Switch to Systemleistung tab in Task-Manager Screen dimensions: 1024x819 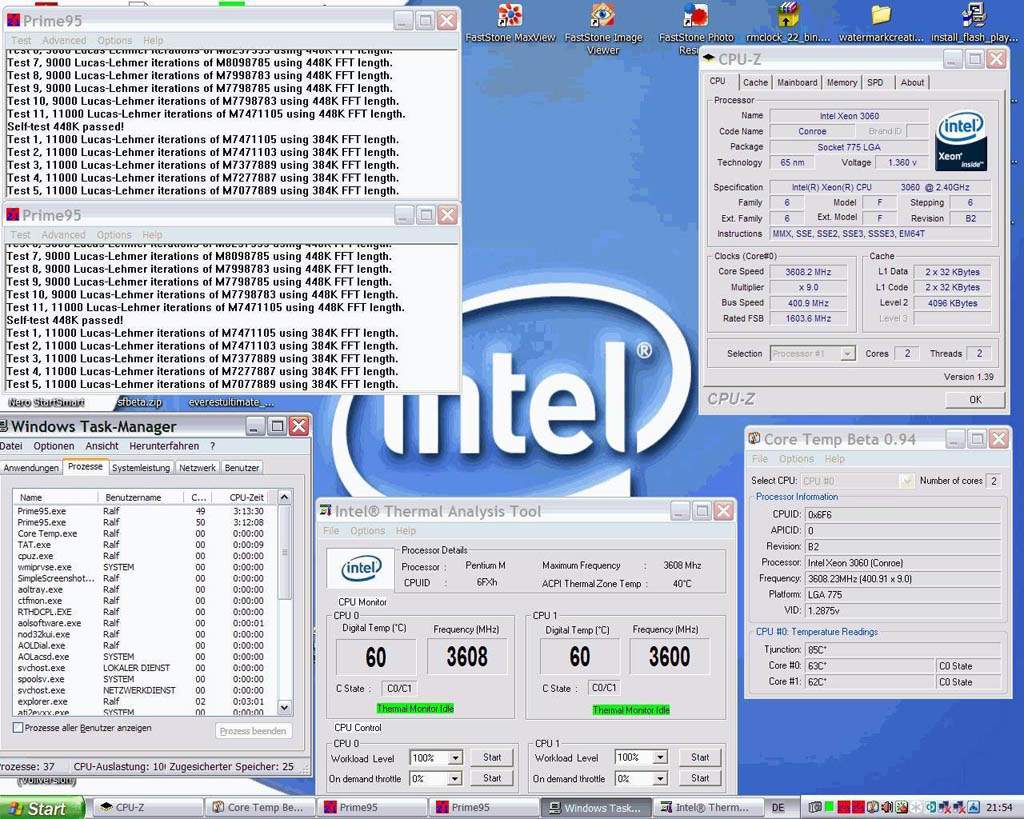(x=140, y=468)
